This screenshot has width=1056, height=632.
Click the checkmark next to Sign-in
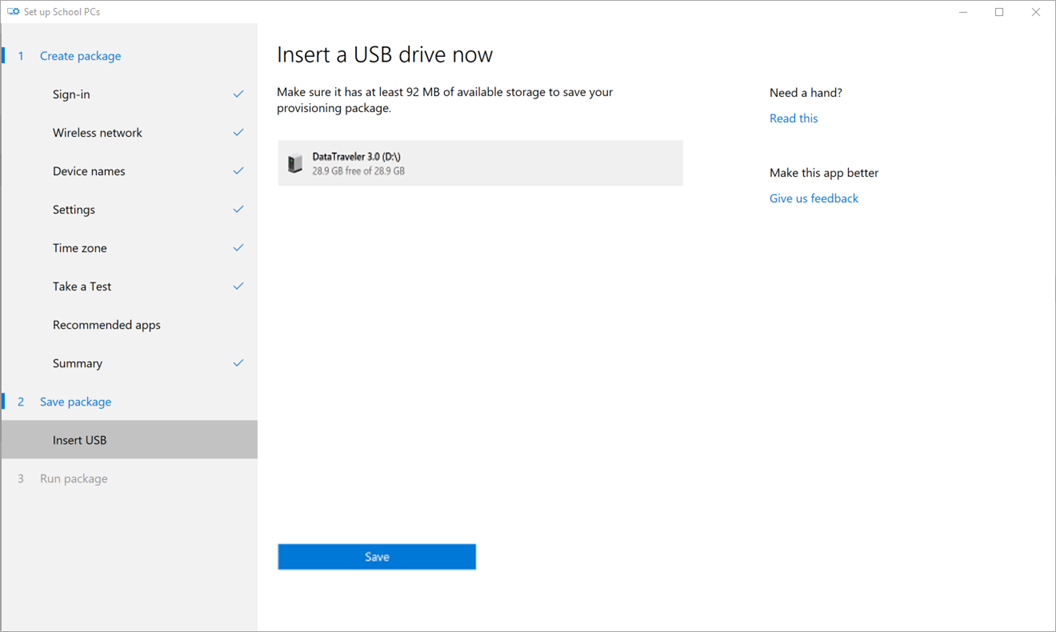click(238, 94)
